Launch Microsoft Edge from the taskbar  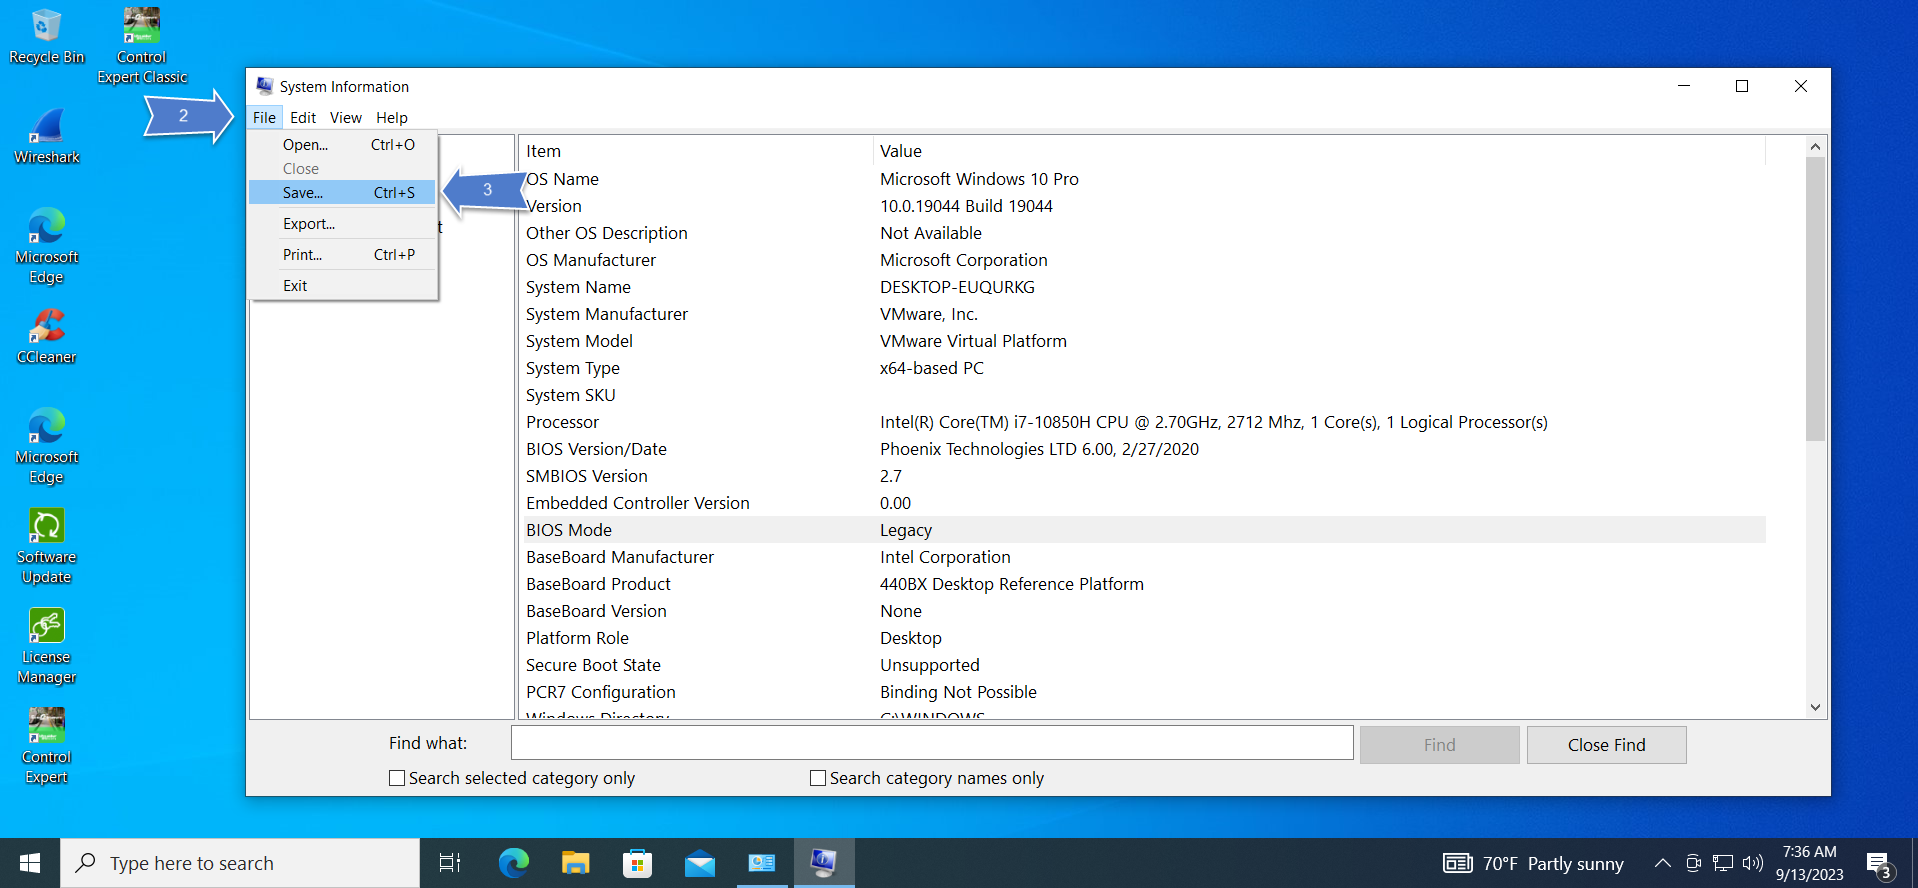(x=513, y=863)
